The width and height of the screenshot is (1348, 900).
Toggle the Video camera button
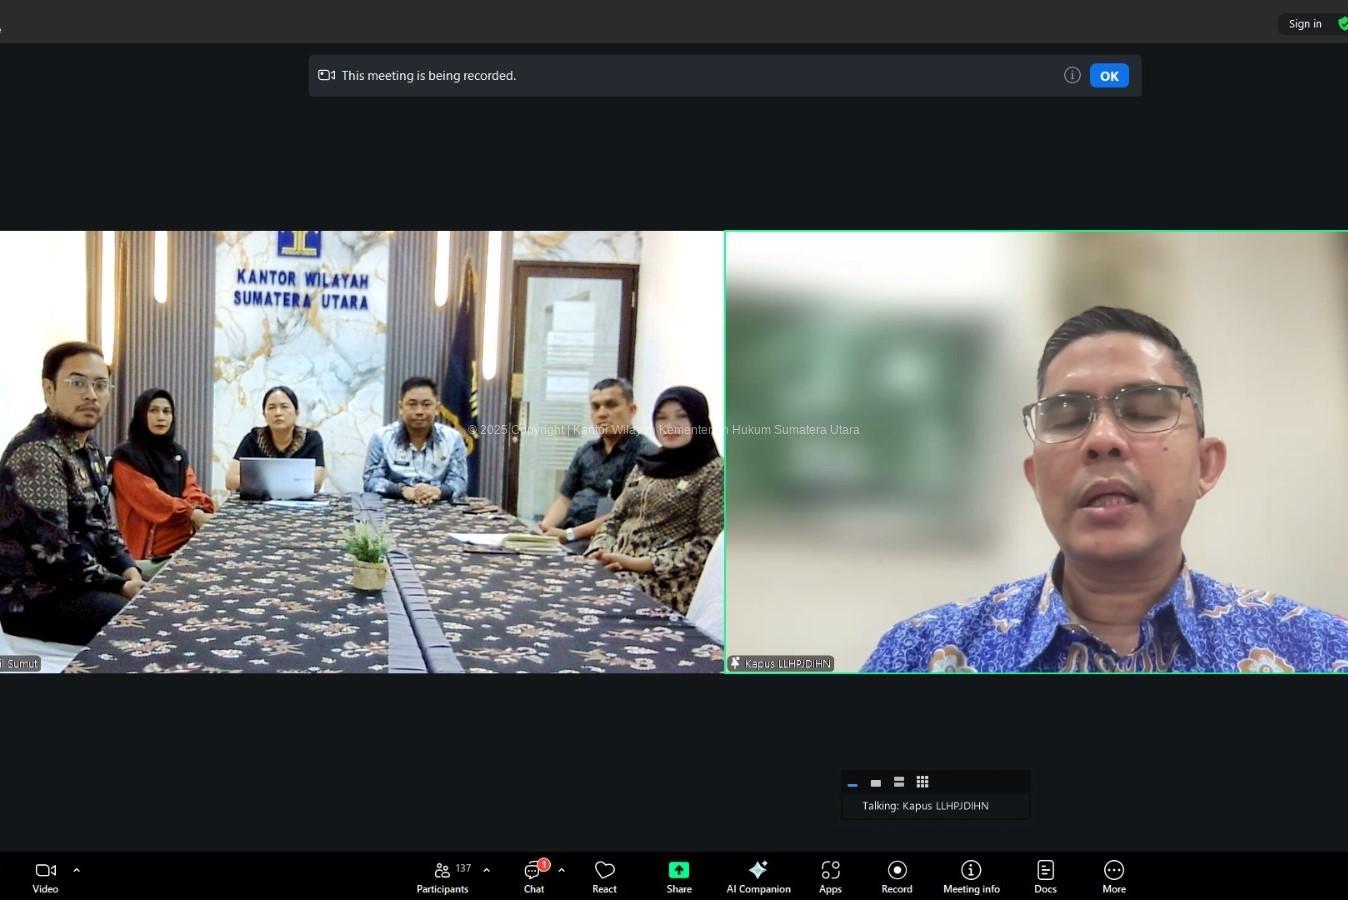point(45,876)
